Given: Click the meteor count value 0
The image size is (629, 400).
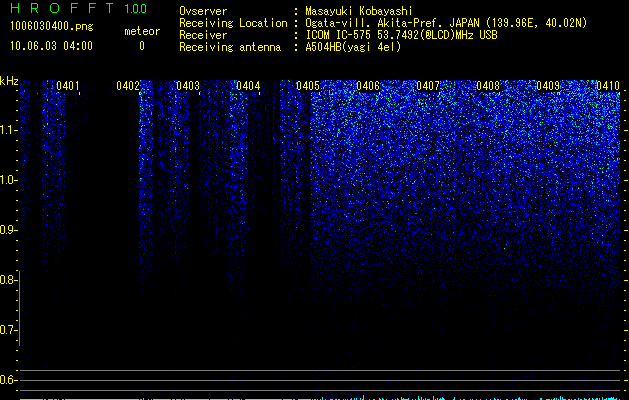Looking at the screenshot, I should pyautogui.click(x=142, y=46).
